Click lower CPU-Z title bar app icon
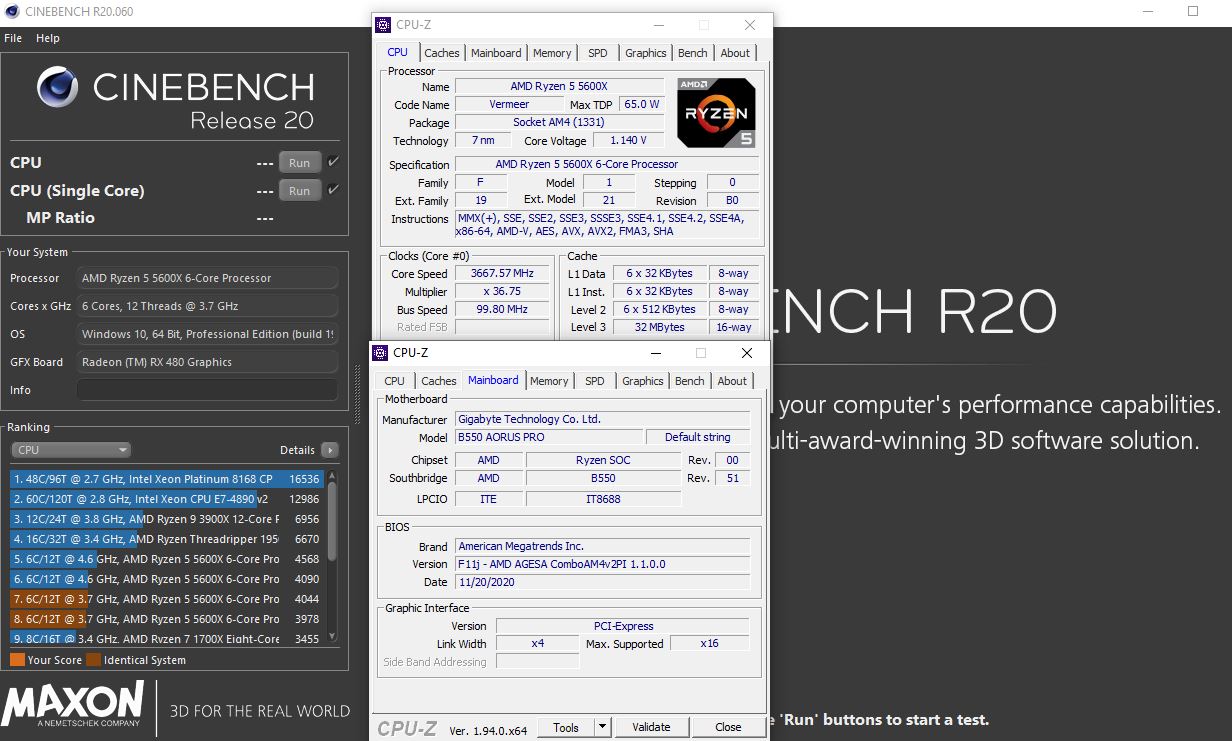The width and height of the screenshot is (1232, 741). coord(381,352)
